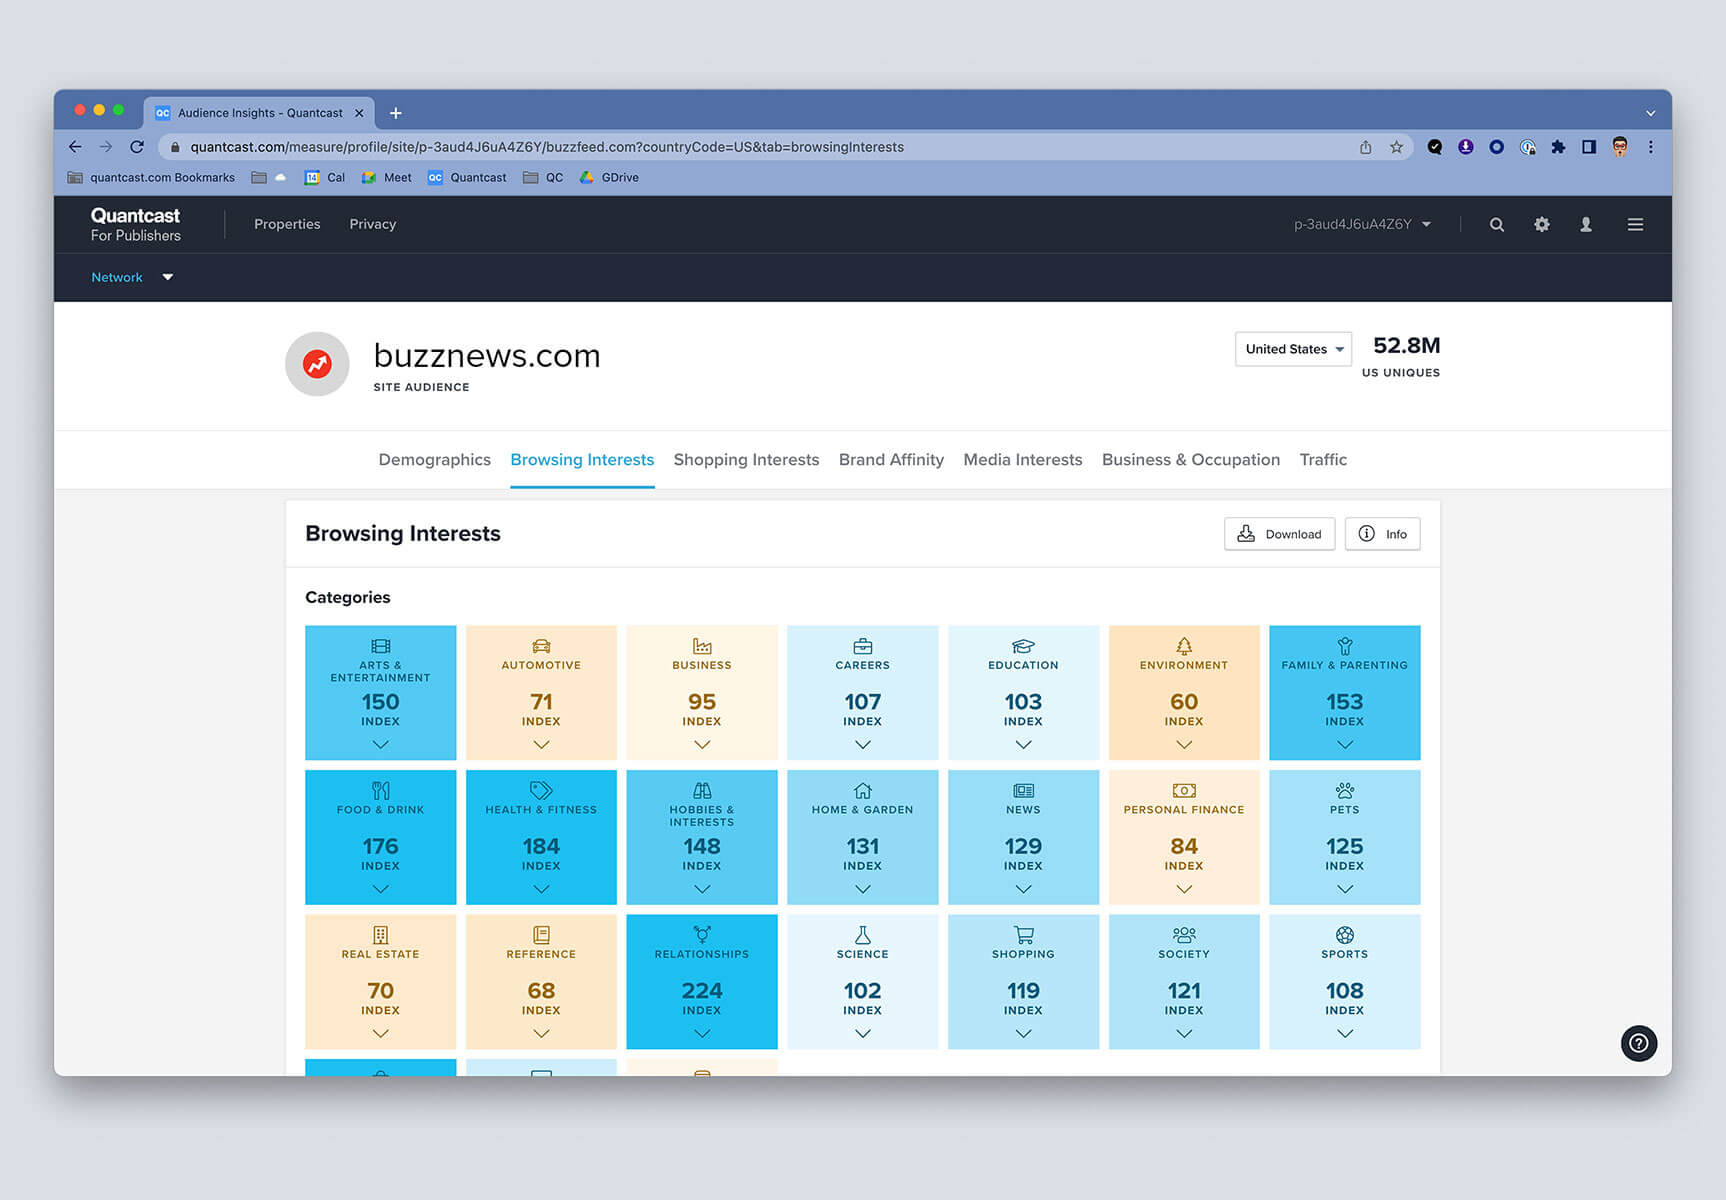Image resolution: width=1726 pixels, height=1200 pixels.
Task: Open the Quantcast bookmark in bookmarks bar
Action: pyautogui.click(x=467, y=177)
